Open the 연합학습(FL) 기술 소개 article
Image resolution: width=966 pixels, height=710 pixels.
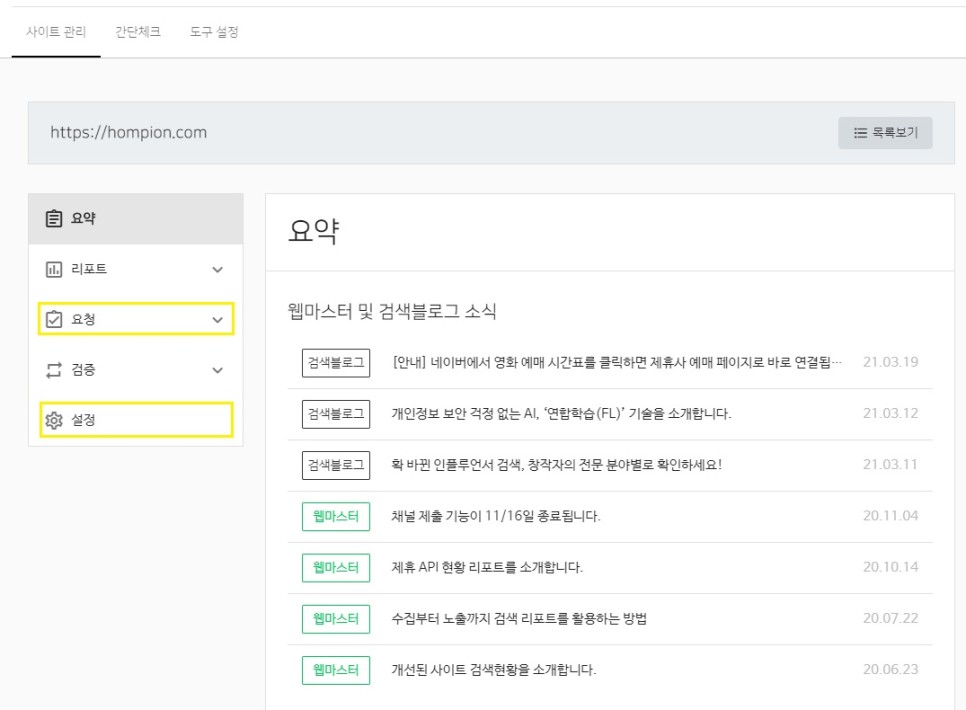click(561, 414)
